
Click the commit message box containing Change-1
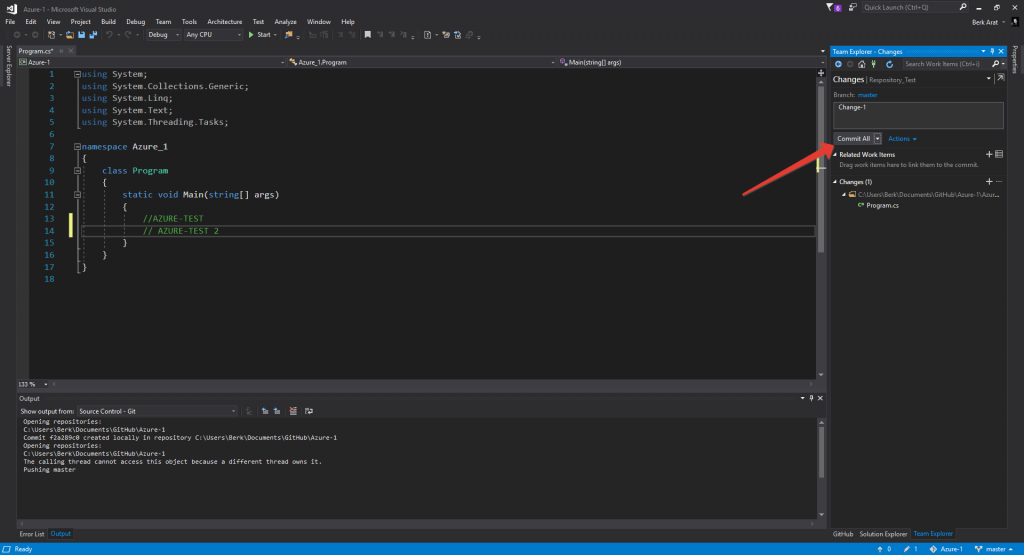(x=918, y=116)
